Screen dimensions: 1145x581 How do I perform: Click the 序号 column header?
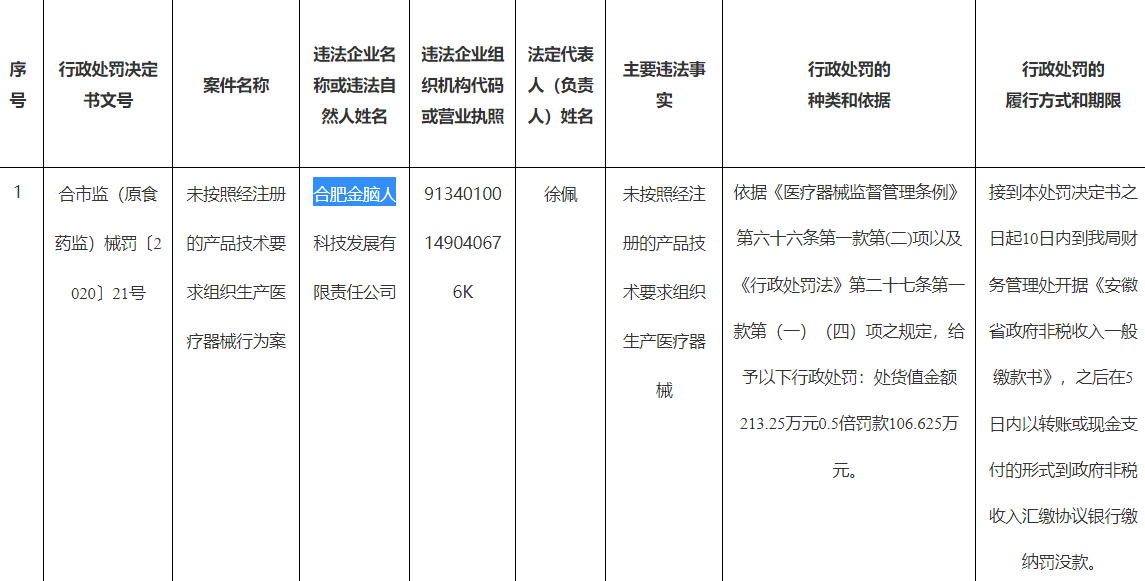pos(18,85)
